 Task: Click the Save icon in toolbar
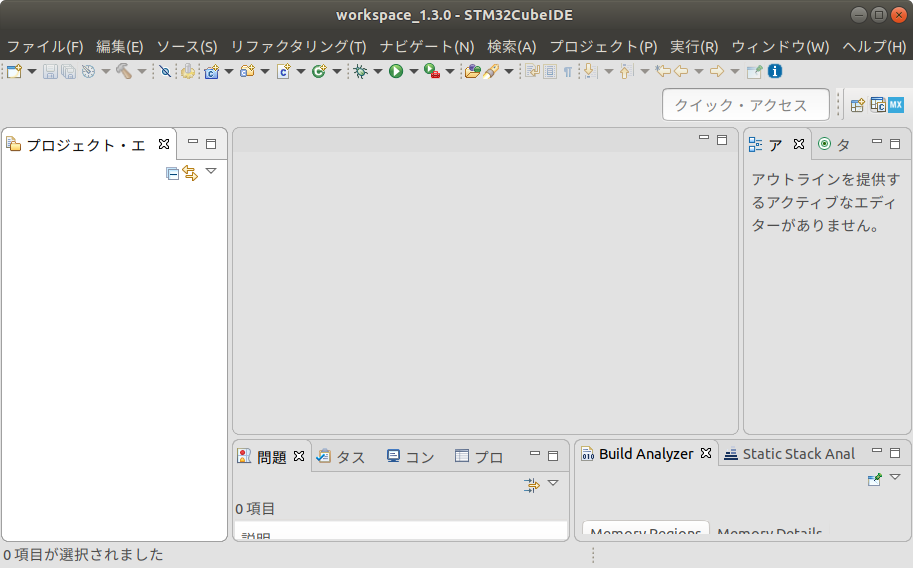click(x=50, y=72)
